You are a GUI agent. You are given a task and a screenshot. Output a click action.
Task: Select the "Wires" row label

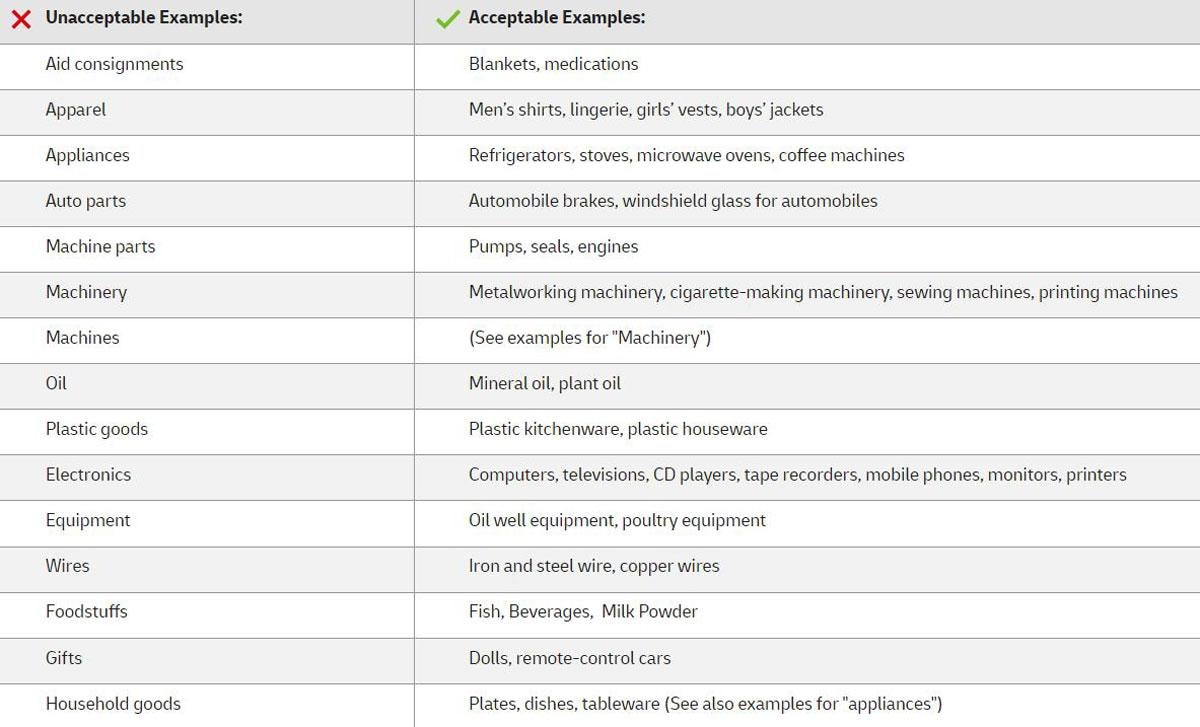[67, 566]
